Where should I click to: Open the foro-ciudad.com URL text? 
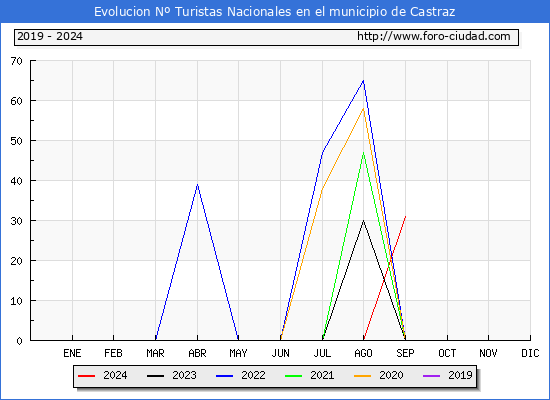[434, 36]
